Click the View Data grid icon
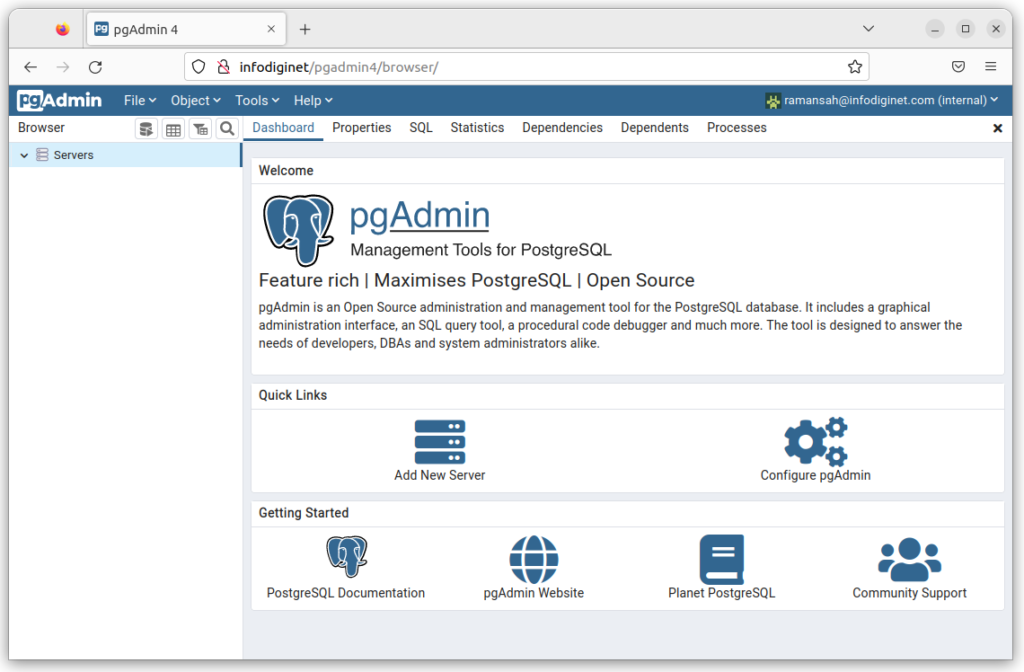 pyautogui.click(x=173, y=129)
